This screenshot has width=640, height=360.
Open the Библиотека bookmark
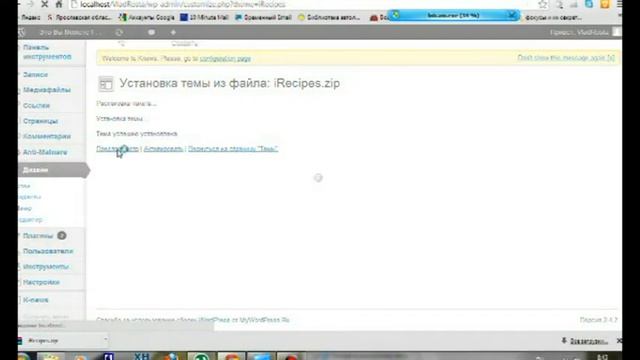(329, 18)
